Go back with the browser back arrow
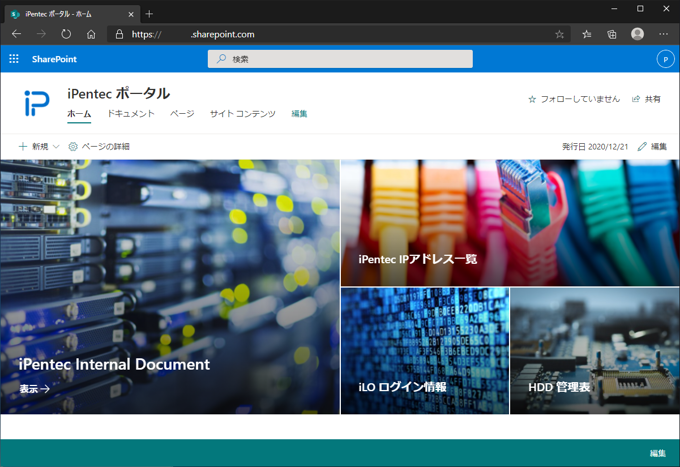This screenshot has width=680, height=467. pos(16,34)
